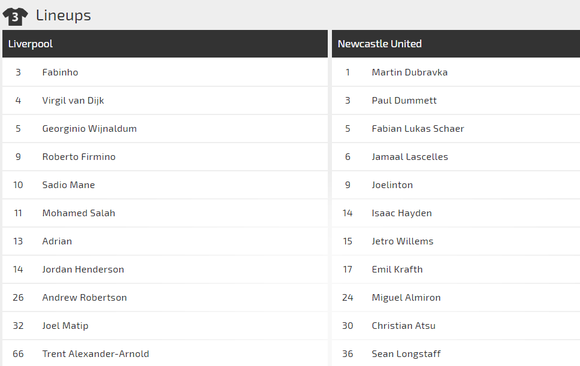This screenshot has width=580, height=366.
Task: Open Sadio Mane player entry
Action: coord(68,185)
